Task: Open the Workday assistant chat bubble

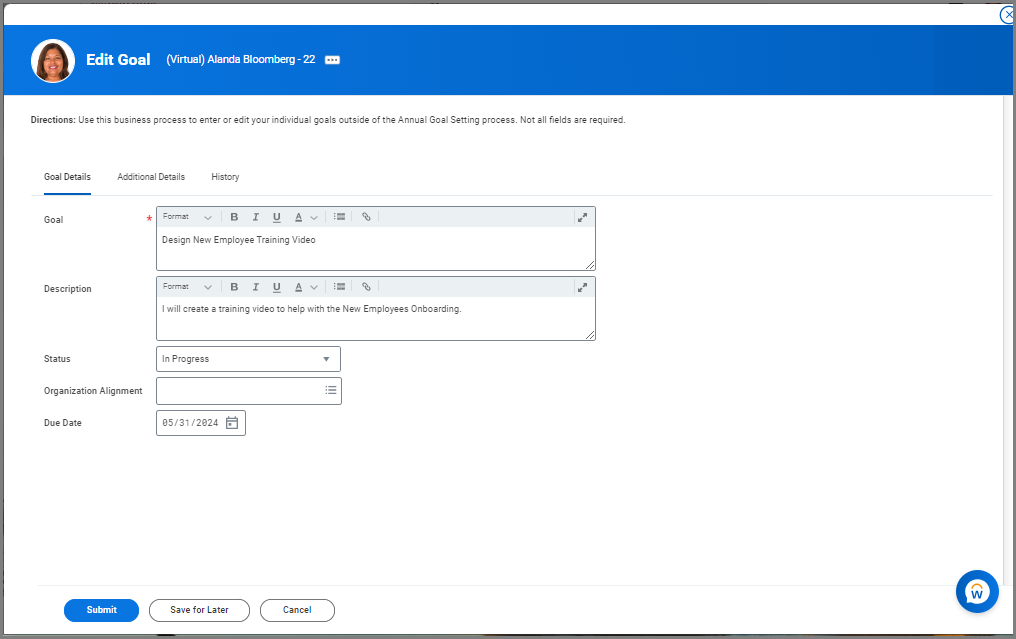Action: coord(977,592)
